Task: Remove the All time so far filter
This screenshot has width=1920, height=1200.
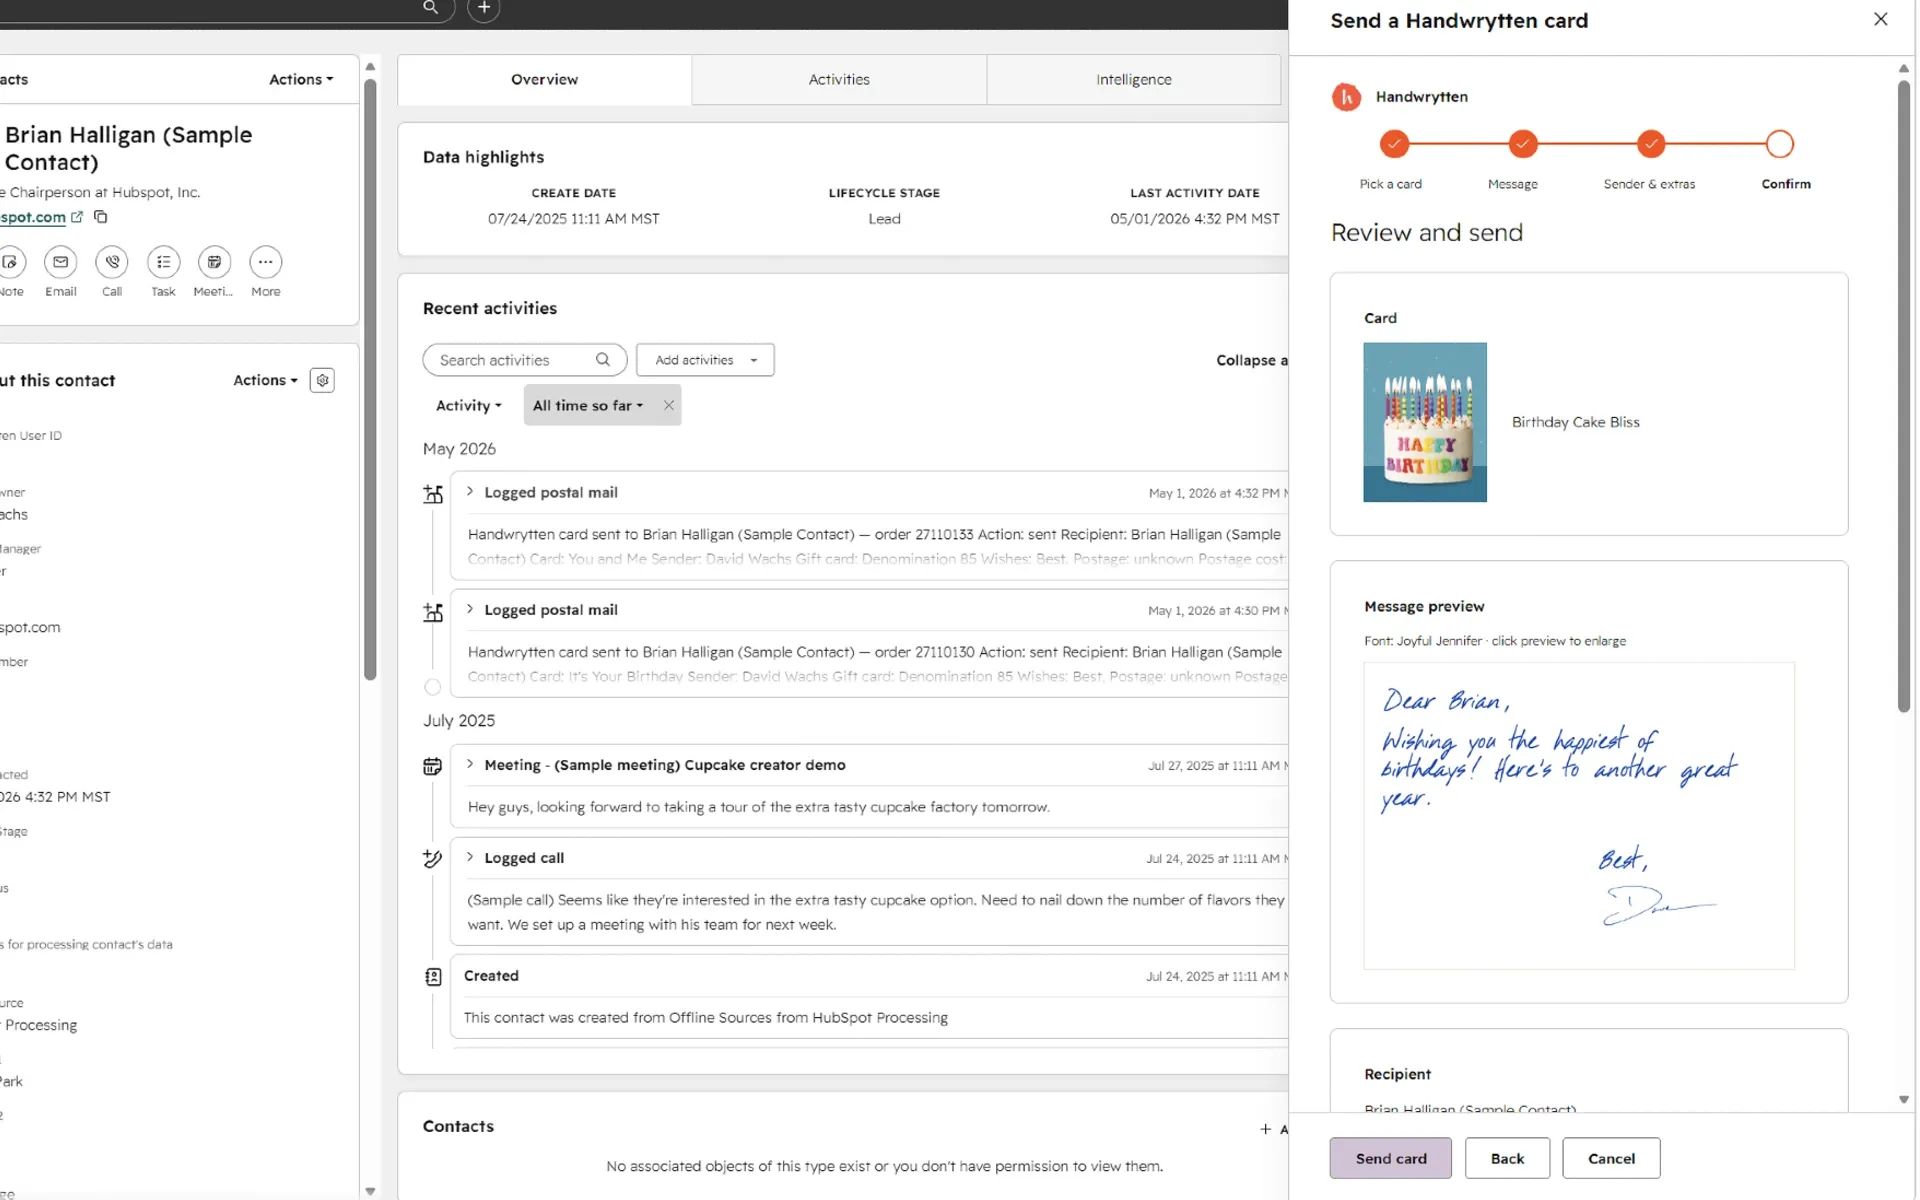Action: point(669,405)
